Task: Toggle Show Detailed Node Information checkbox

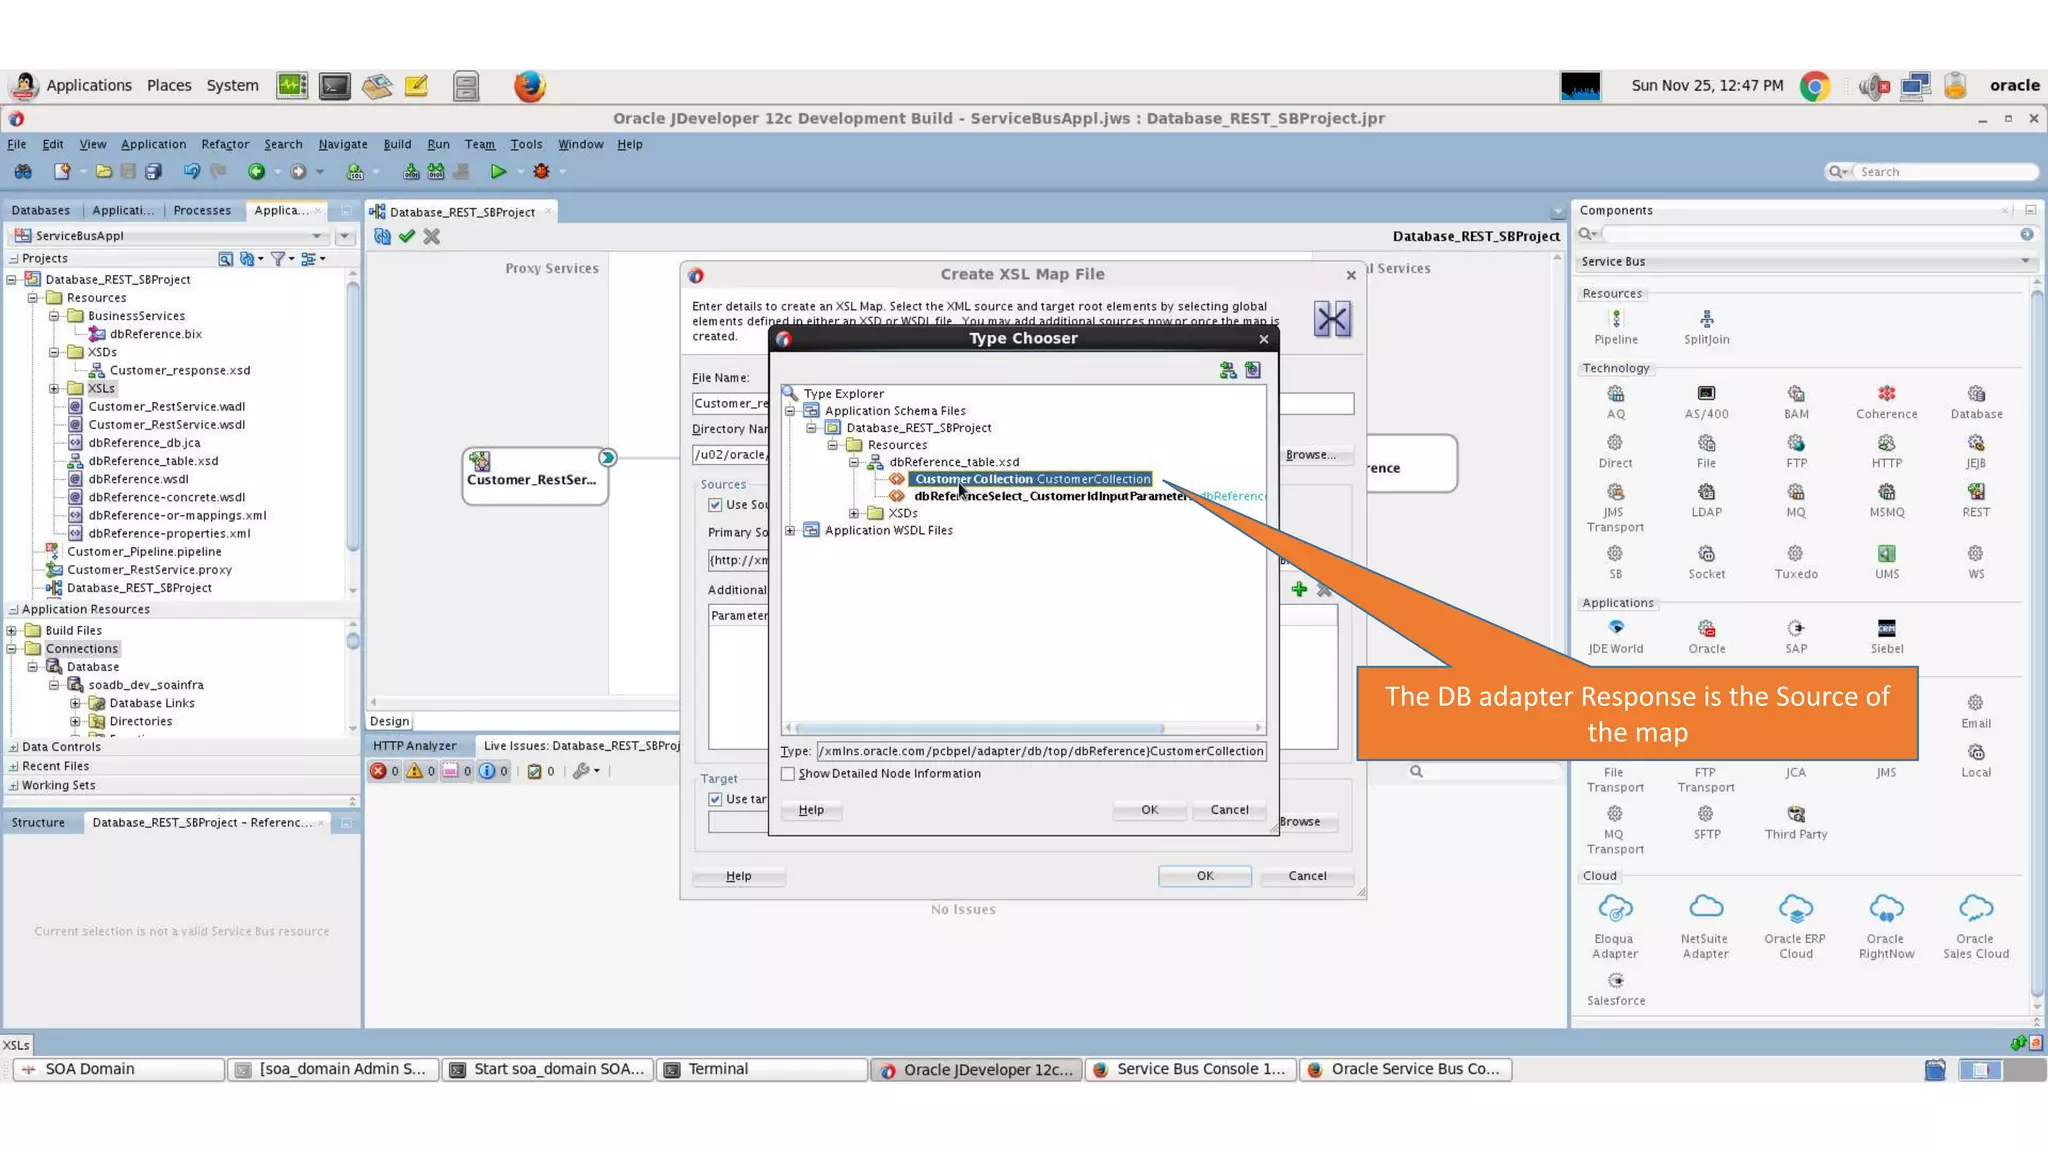Action: [788, 774]
